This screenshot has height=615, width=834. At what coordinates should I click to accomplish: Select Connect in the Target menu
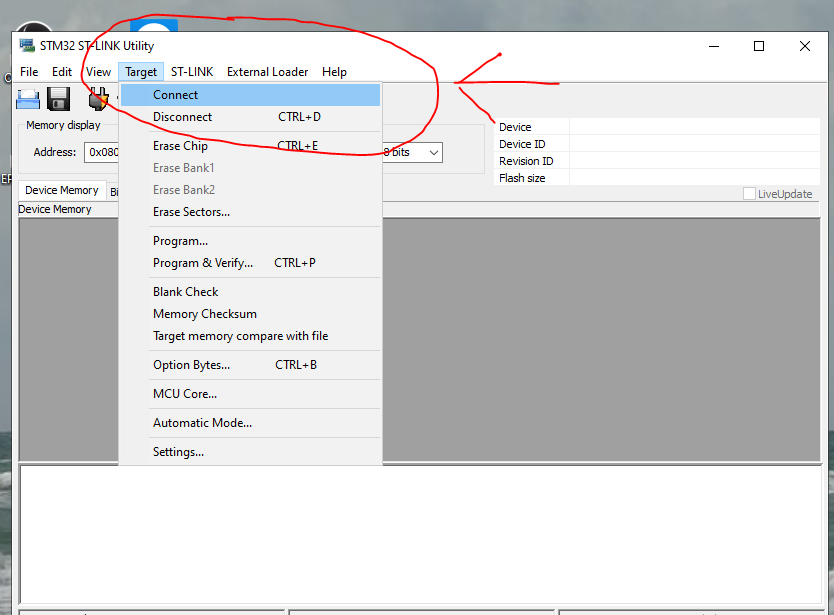176,95
